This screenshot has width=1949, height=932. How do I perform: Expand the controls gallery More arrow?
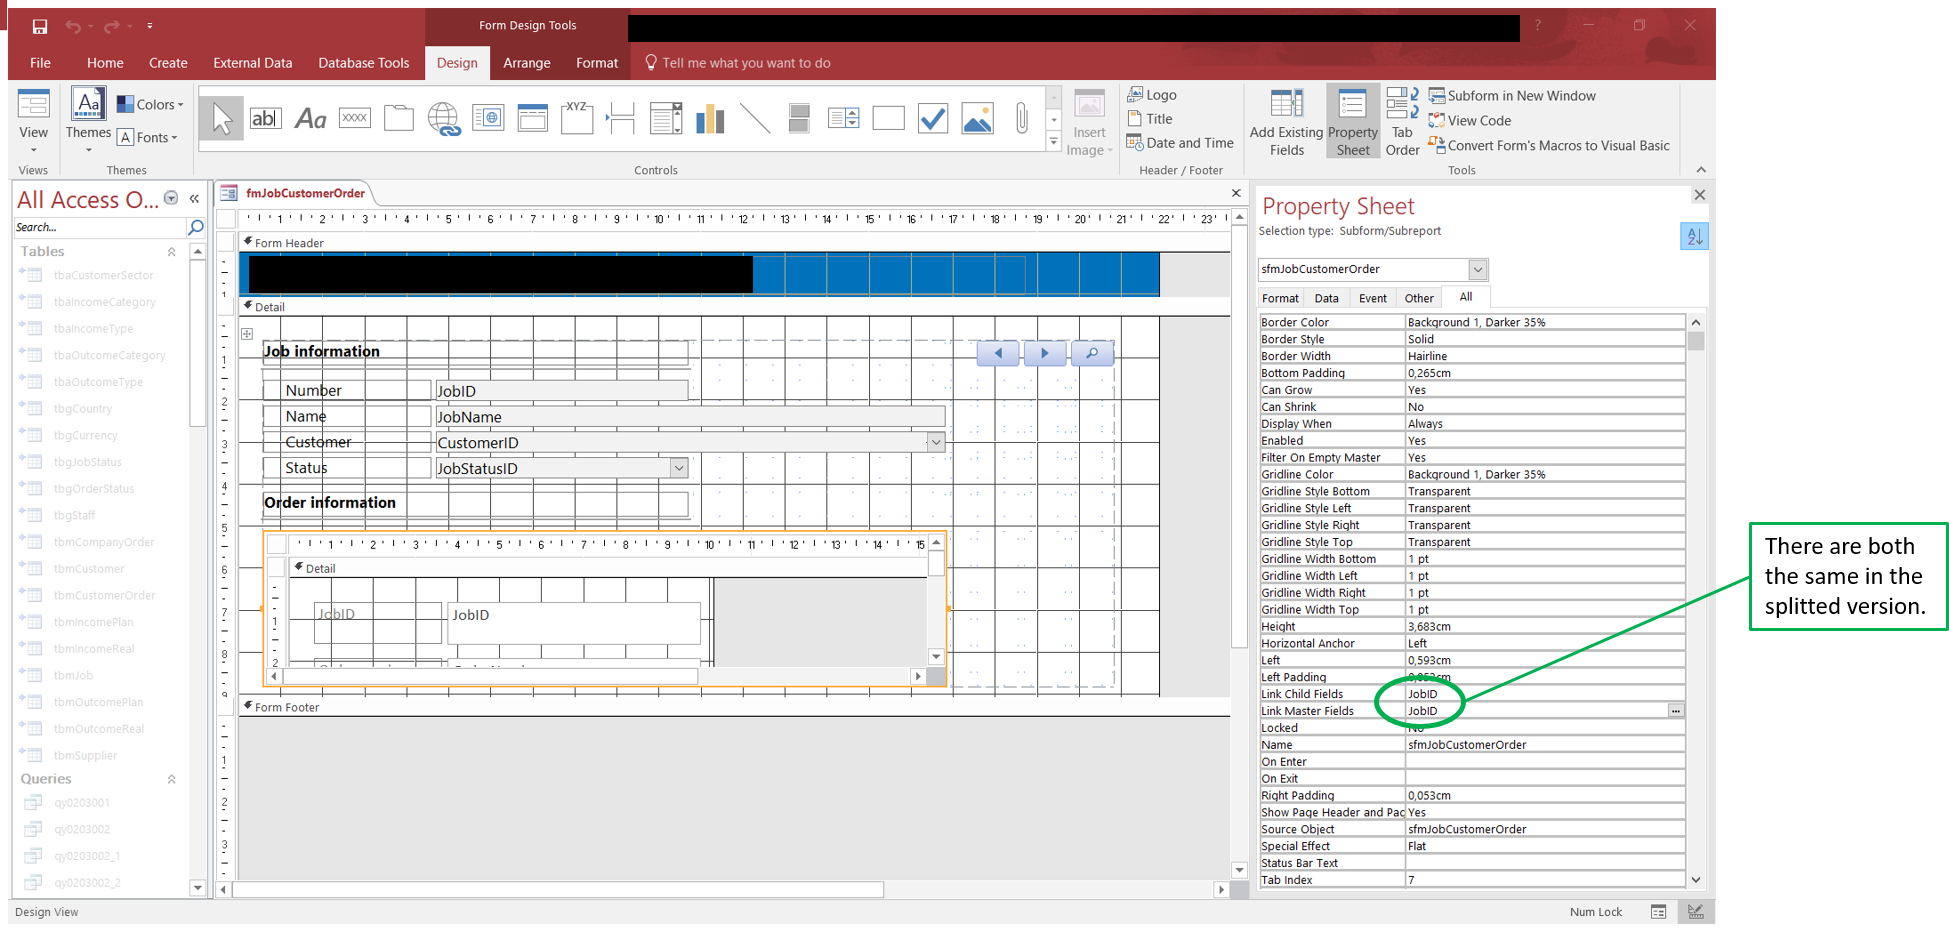[x=1054, y=142]
